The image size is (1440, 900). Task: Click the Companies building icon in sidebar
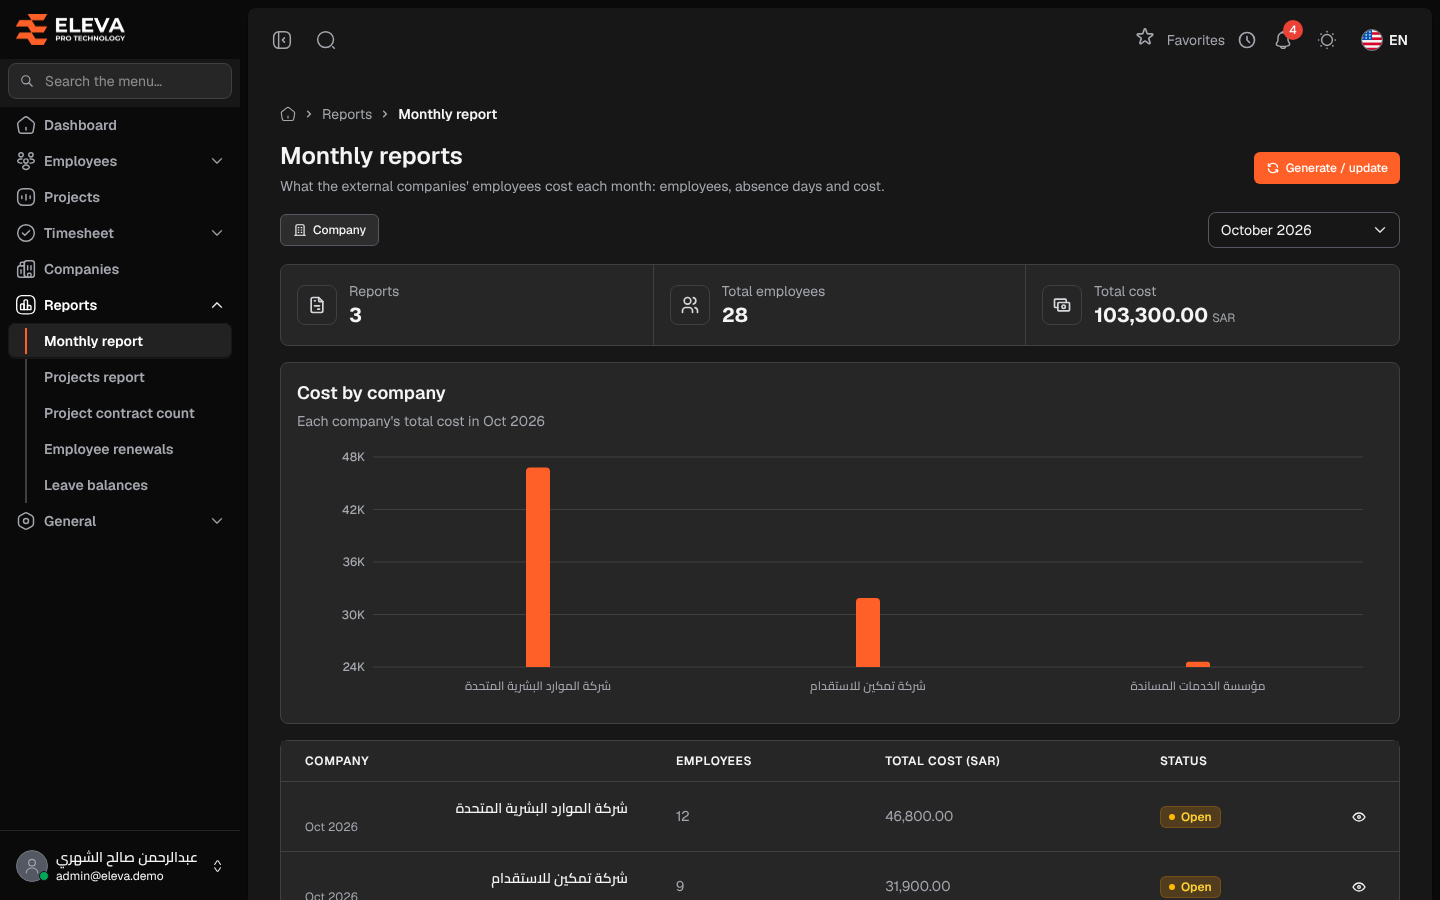click(26, 269)
